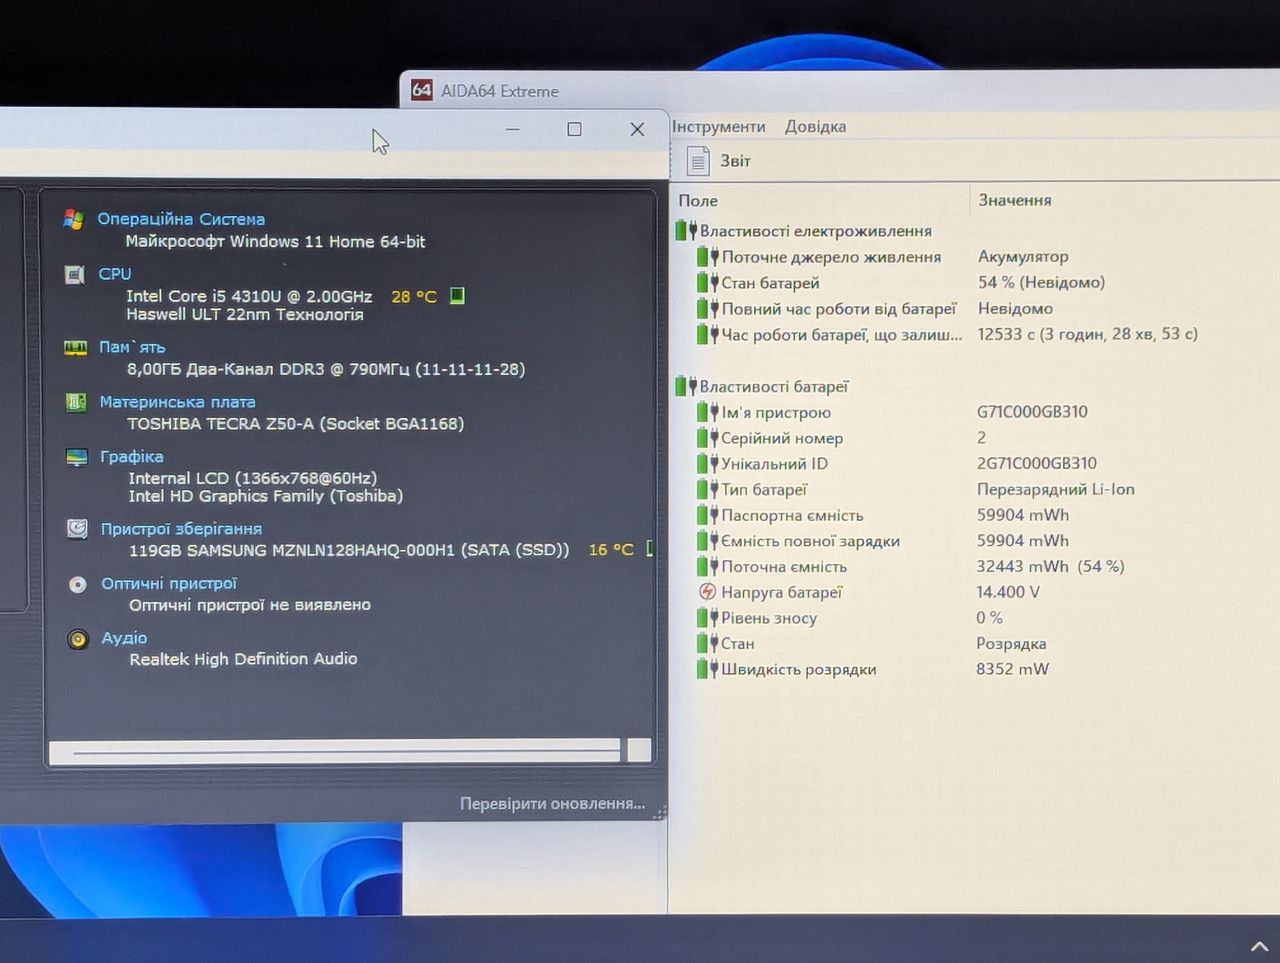
Task: Show hidden tray icons chevron
Action: click(1259, 945)
